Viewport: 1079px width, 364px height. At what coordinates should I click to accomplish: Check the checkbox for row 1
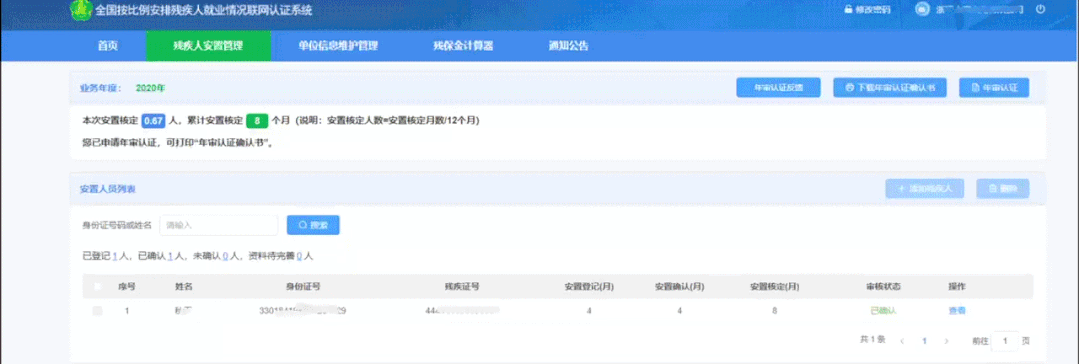[x=97, y=311]
